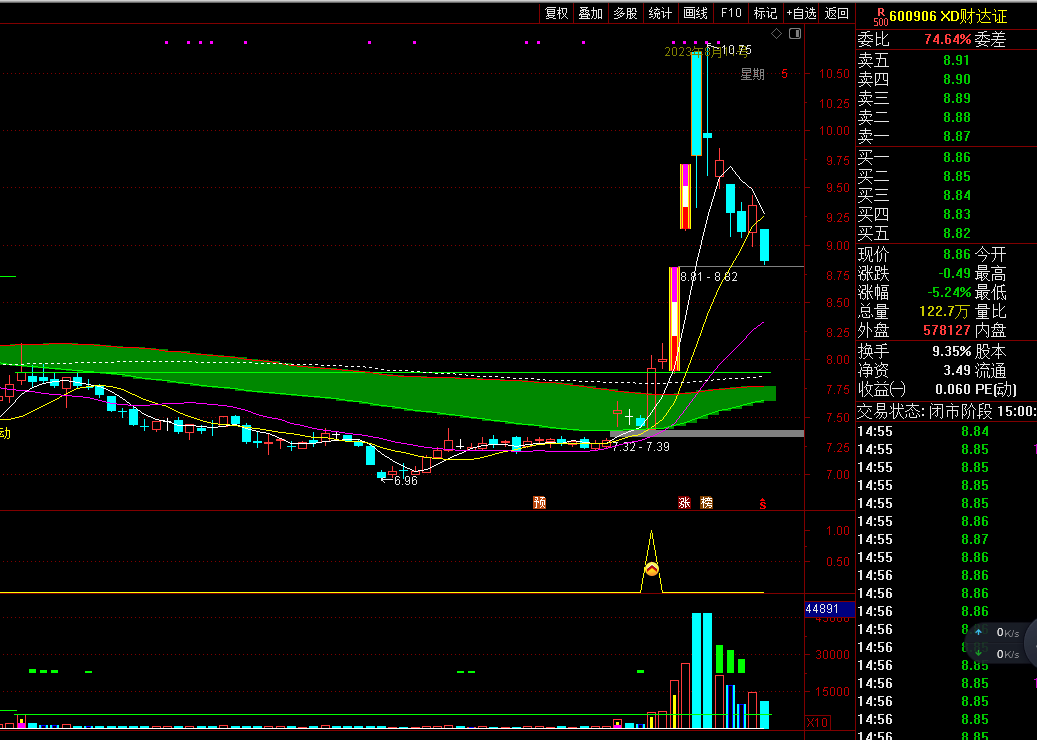Click the download speed arrow in network widget

pos(978,653)
